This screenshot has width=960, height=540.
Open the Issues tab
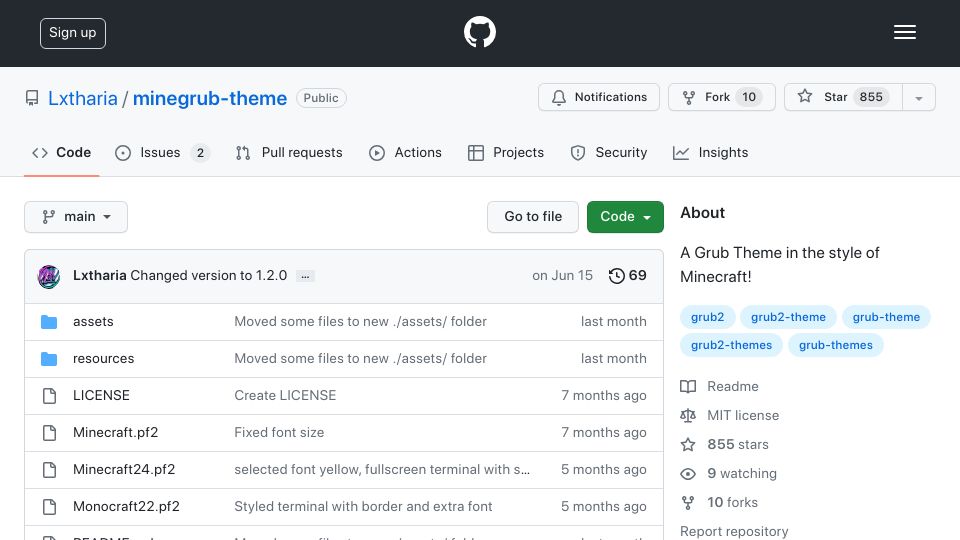click(162, 152)
